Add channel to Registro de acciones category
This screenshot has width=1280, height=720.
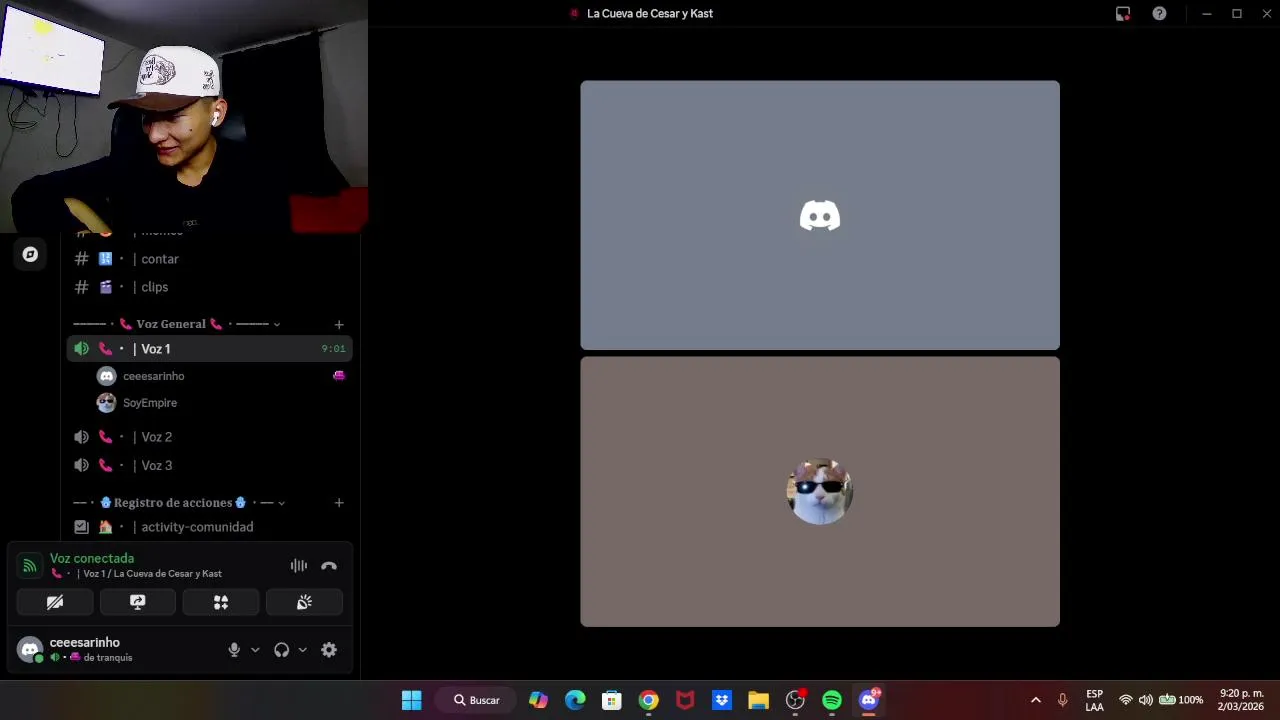click(339, 503)
